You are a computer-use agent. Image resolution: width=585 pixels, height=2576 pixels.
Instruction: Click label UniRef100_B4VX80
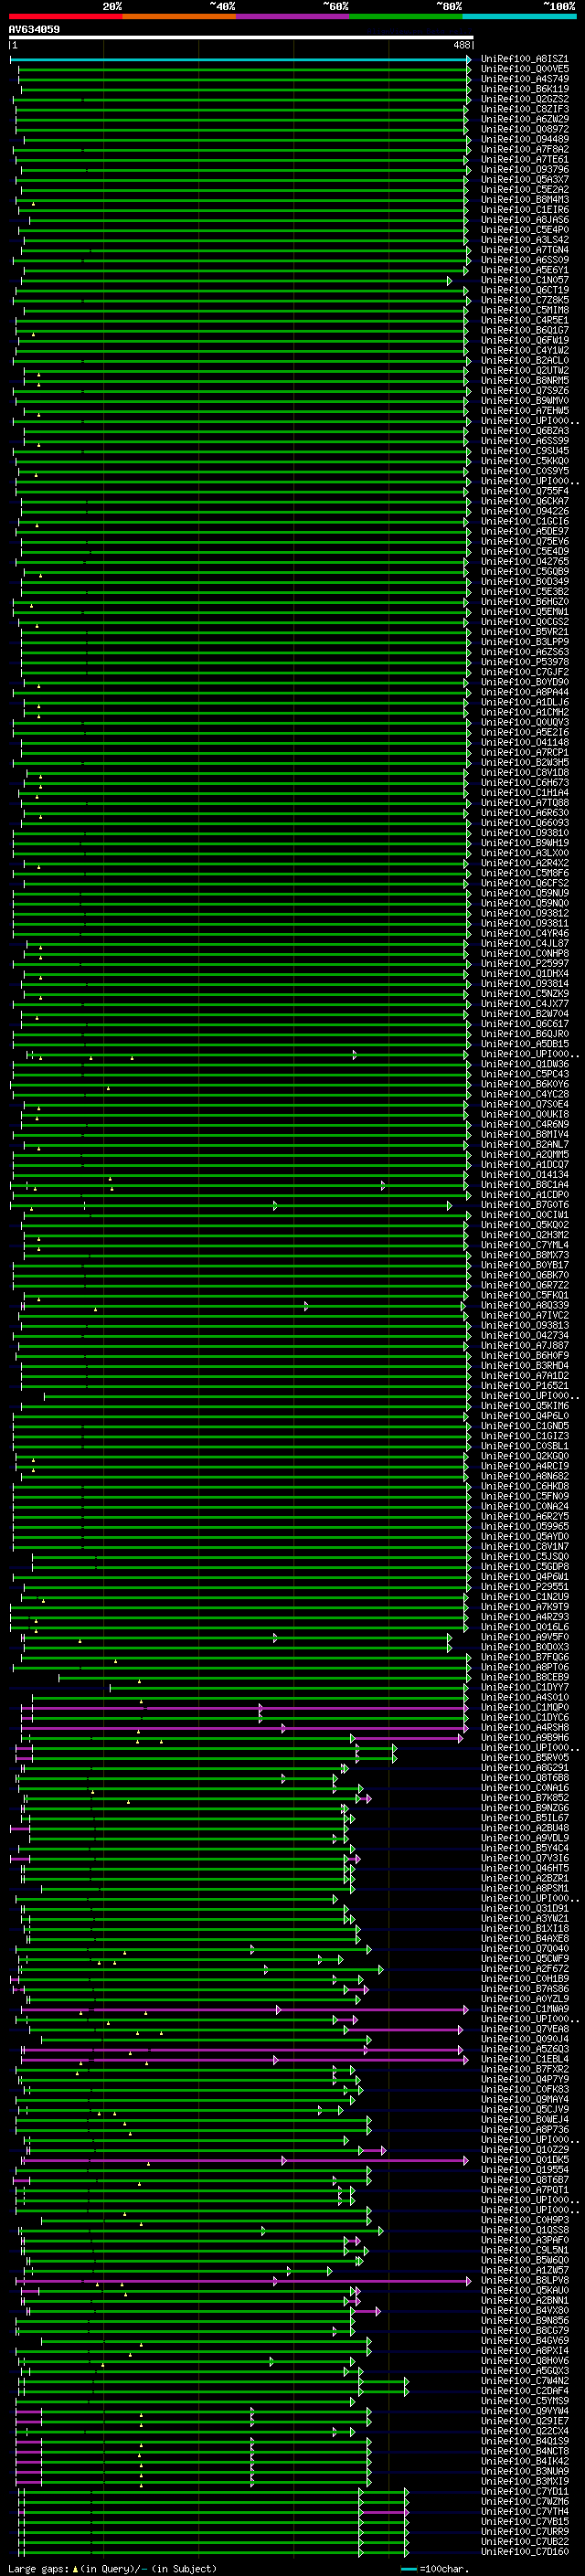(x=525, y=2310)
